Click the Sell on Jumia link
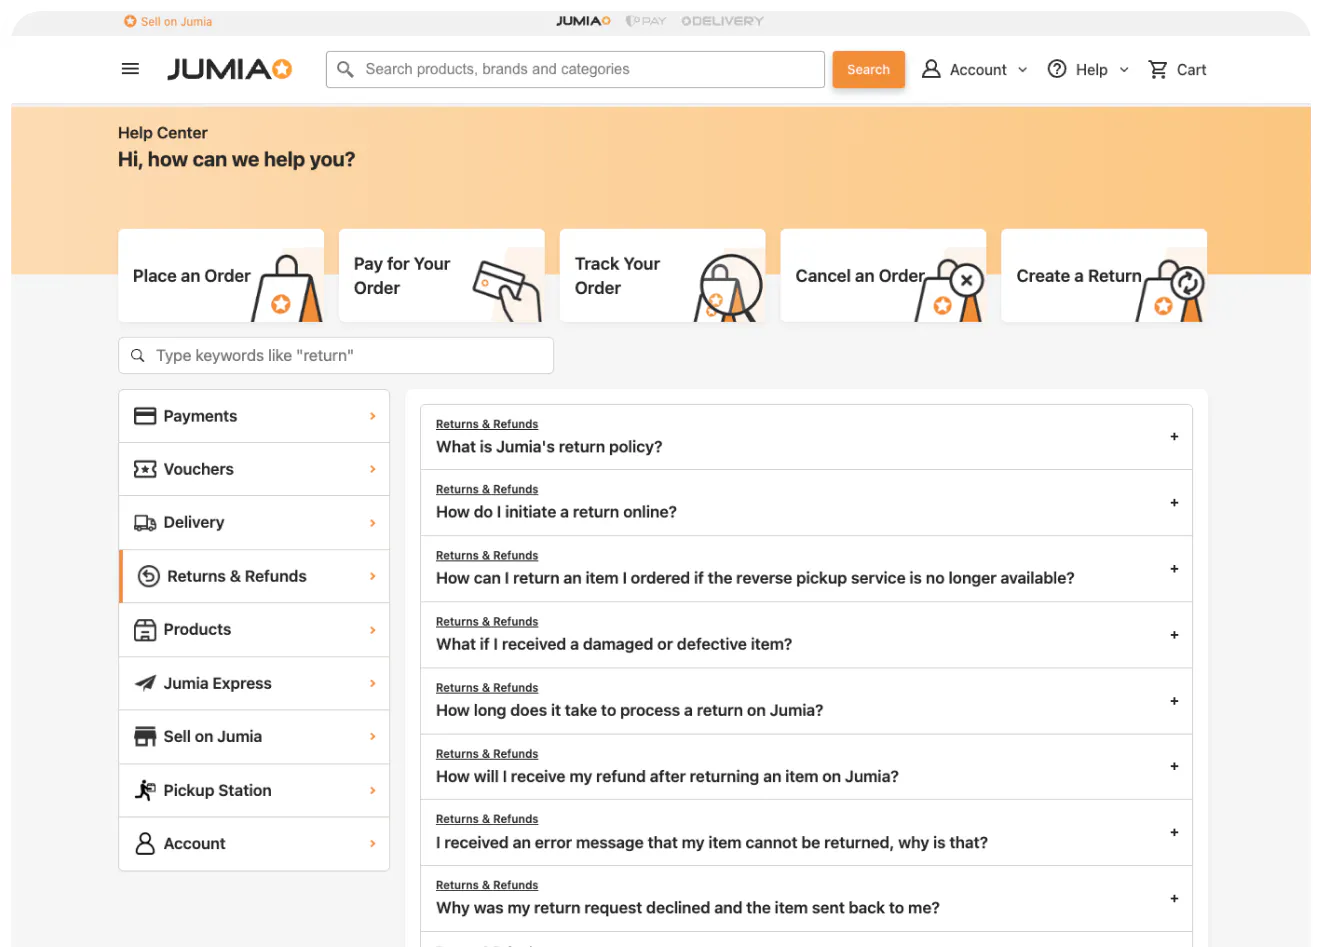 click(176, 21)
